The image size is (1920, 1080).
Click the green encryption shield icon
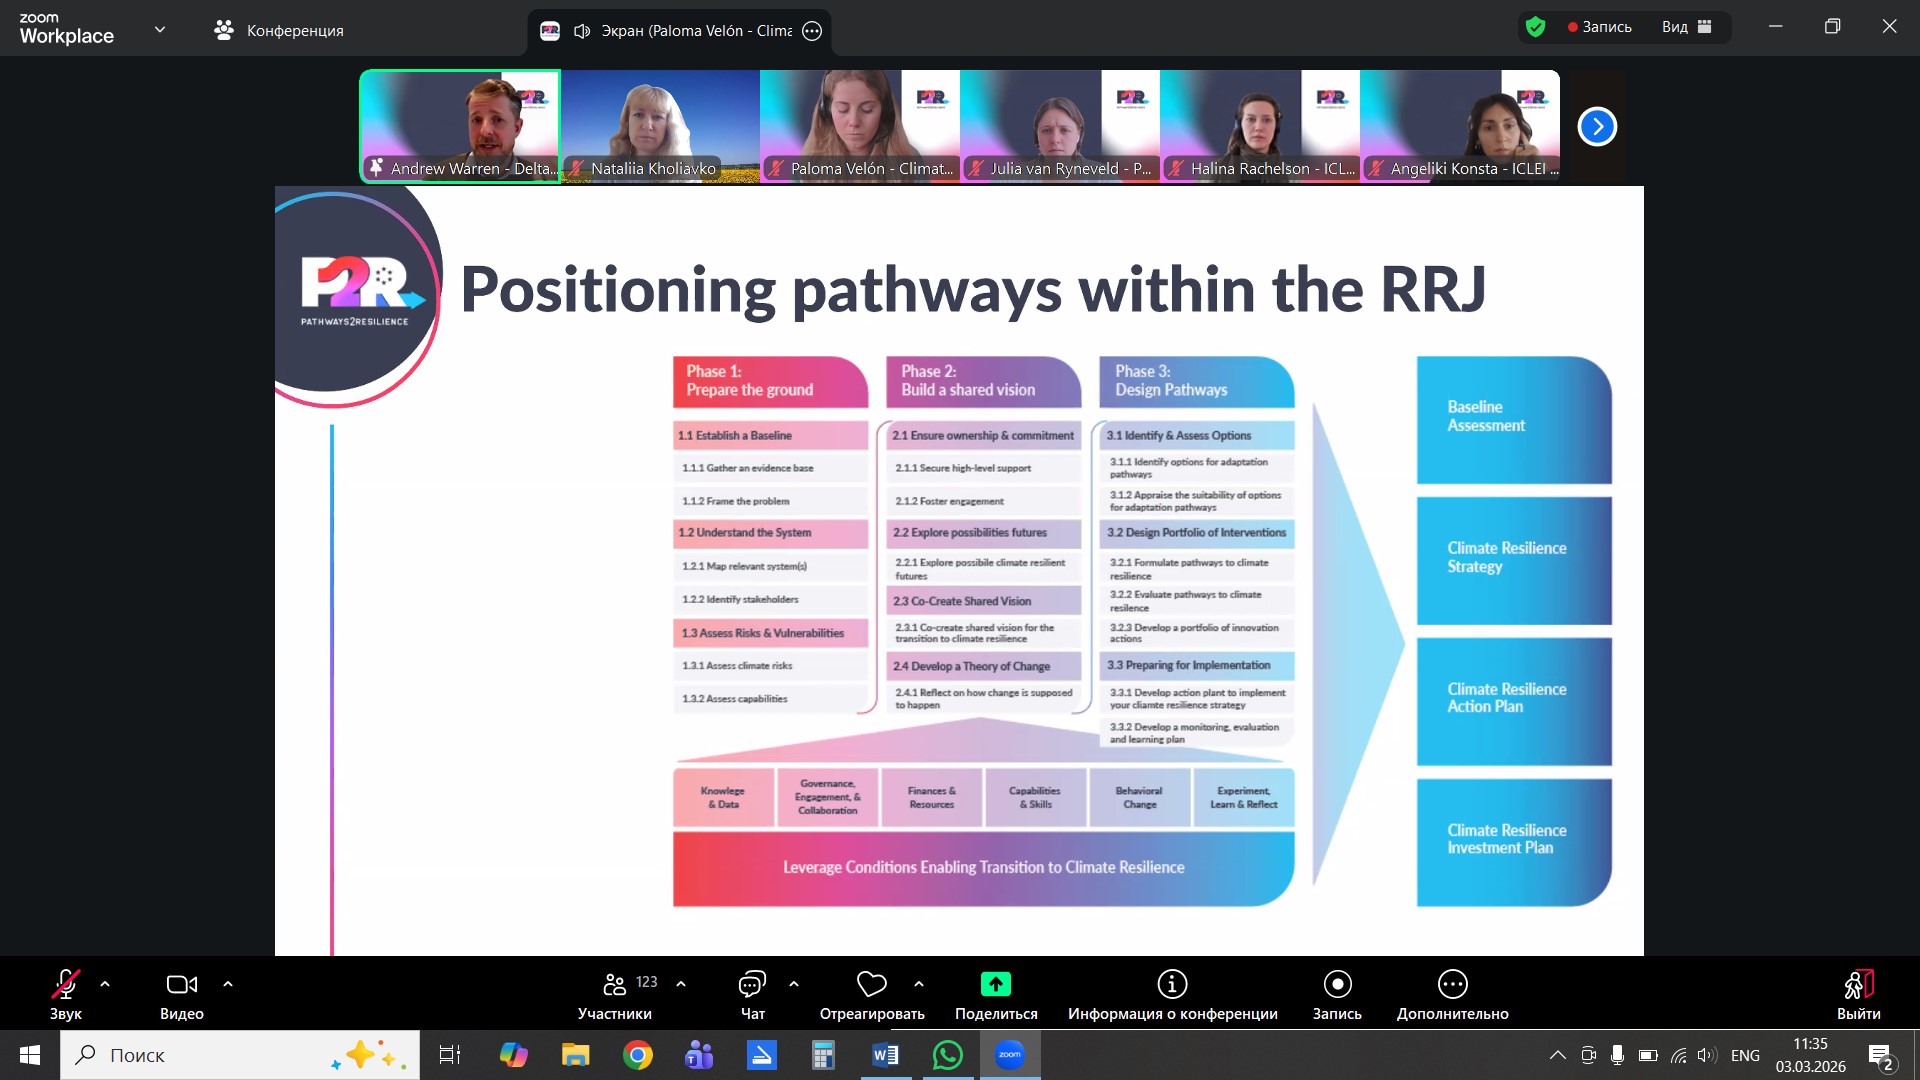click(1536, 27)
